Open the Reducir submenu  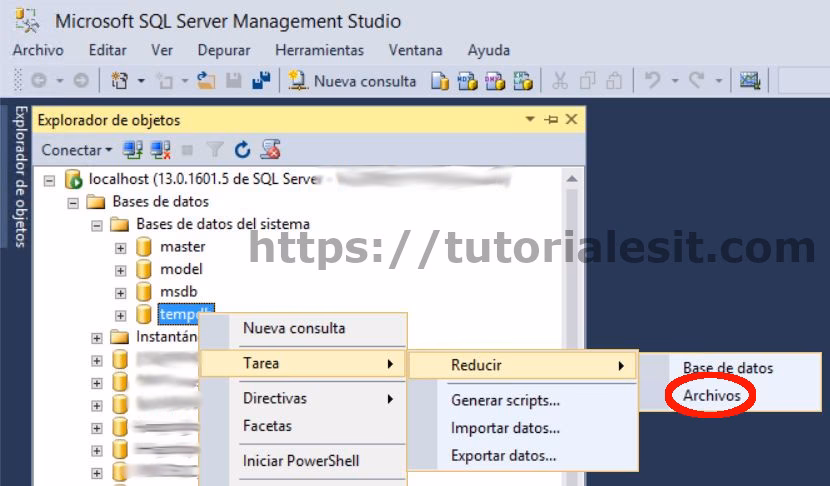[x=522, y=365]
